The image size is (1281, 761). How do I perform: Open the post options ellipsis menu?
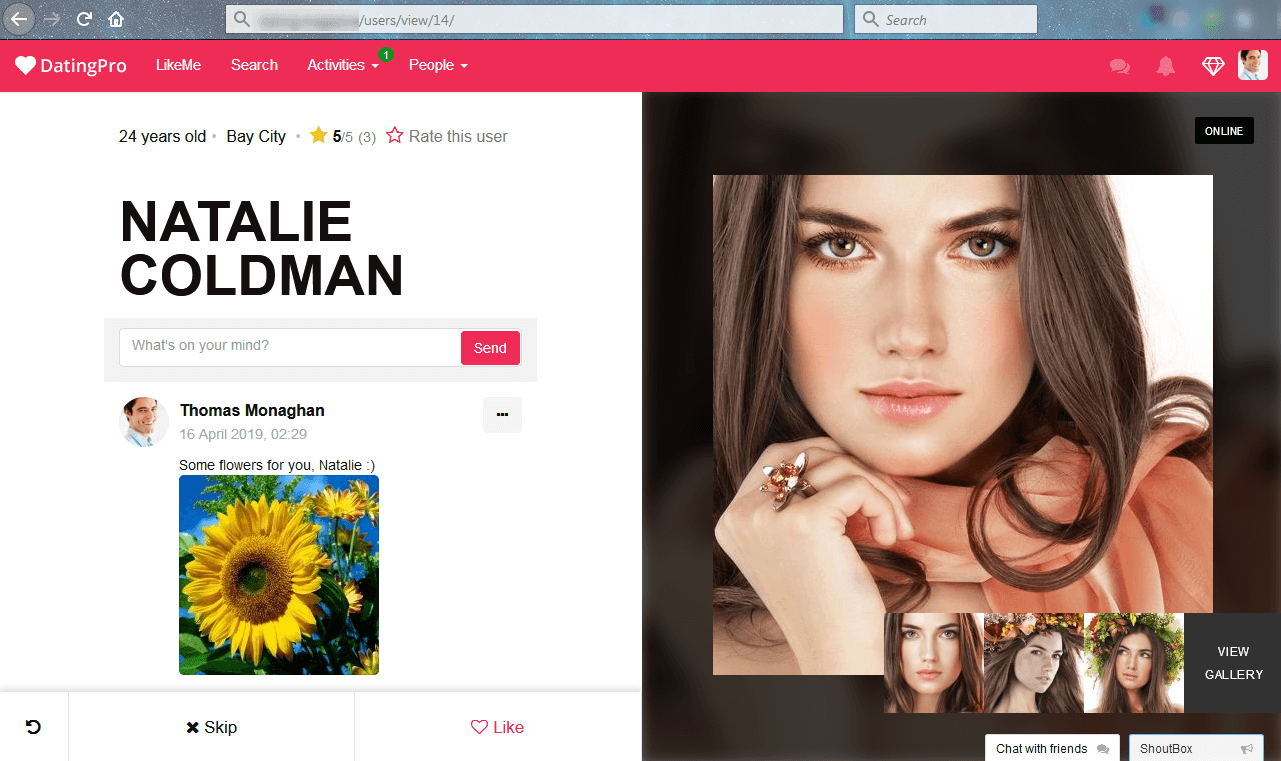coord(502,415)
